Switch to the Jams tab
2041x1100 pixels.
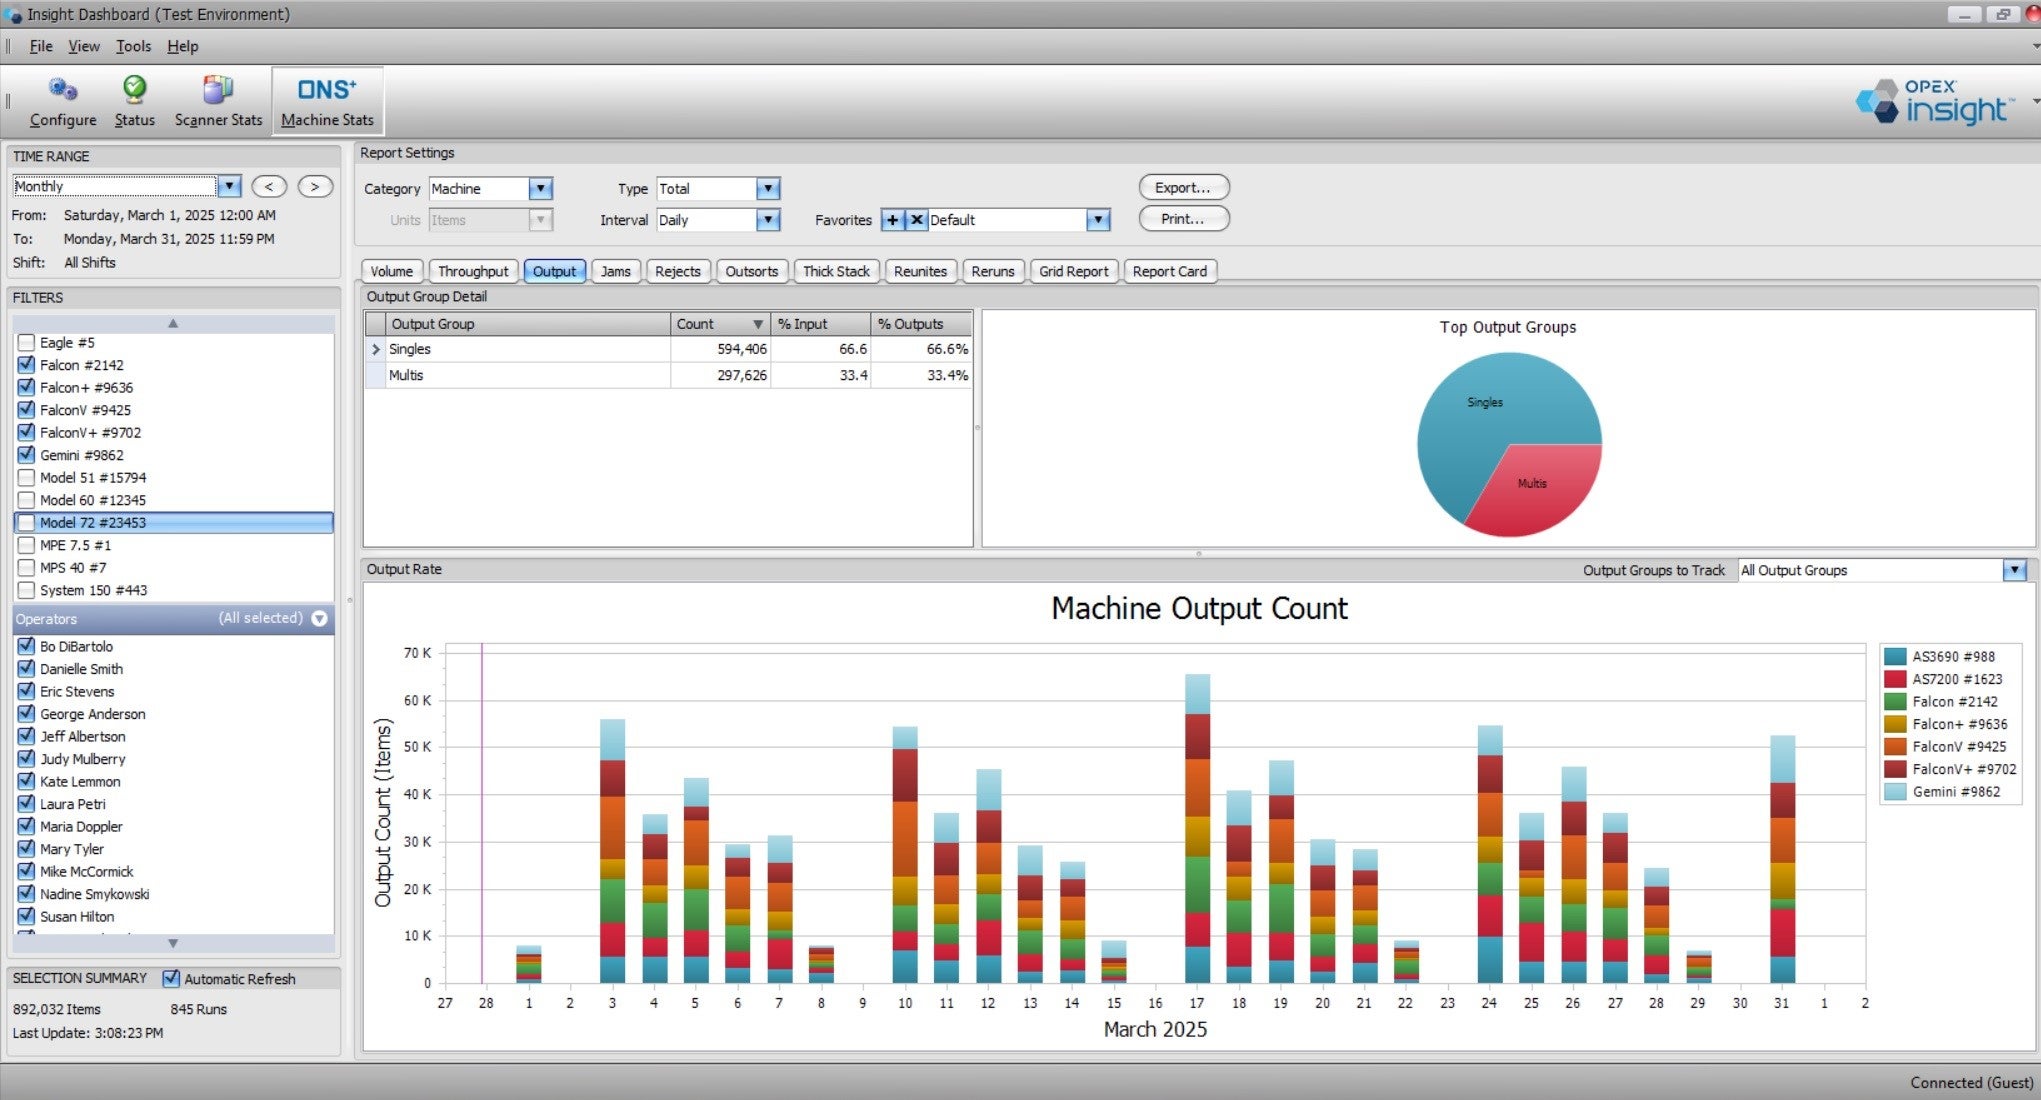(x=616, y=271)
